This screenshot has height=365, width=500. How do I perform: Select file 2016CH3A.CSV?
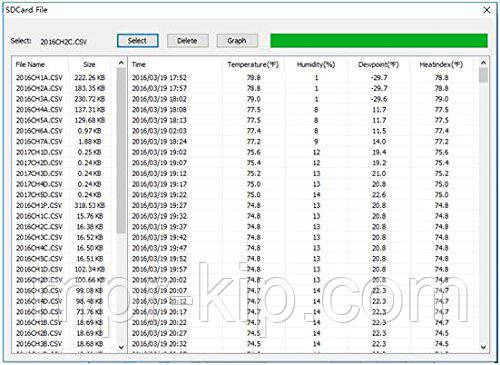click(39, 99)
